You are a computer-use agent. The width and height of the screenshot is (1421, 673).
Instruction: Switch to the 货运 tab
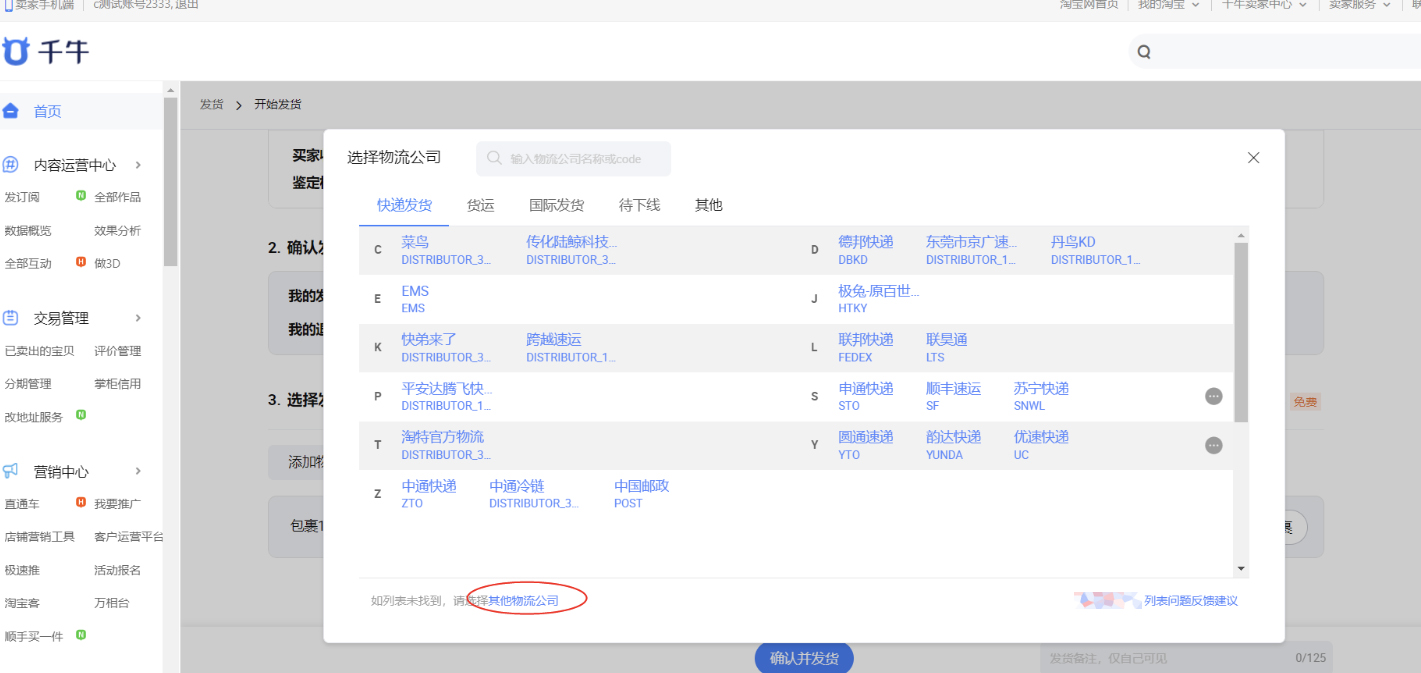(480, 205)
